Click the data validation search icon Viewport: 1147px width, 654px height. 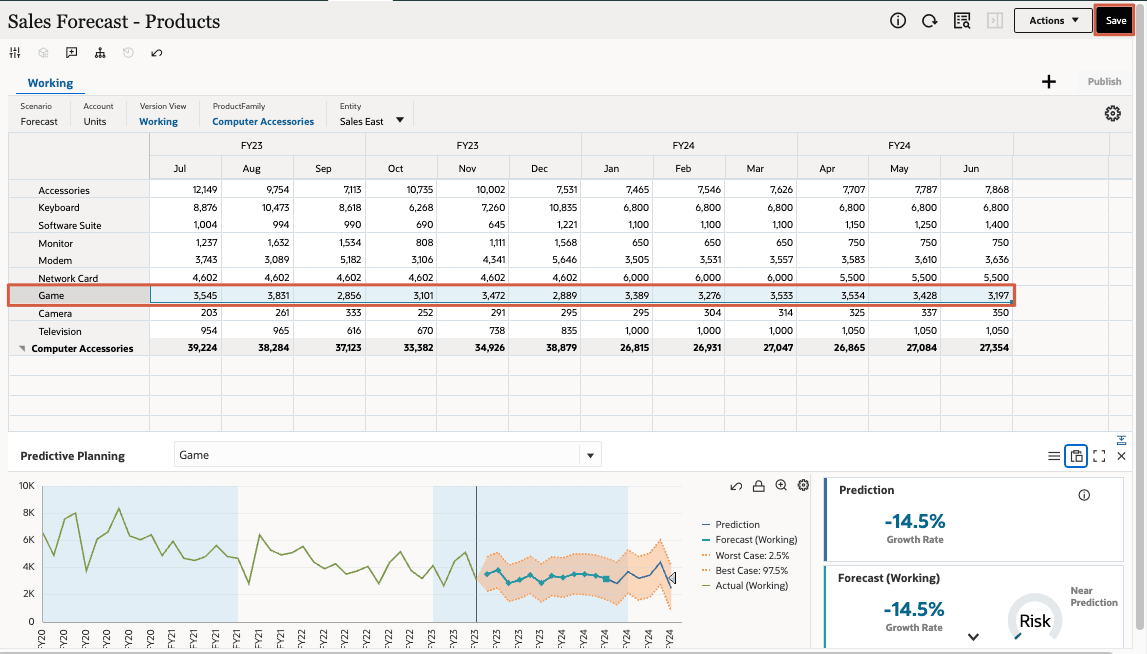click(x=962, y=21)
